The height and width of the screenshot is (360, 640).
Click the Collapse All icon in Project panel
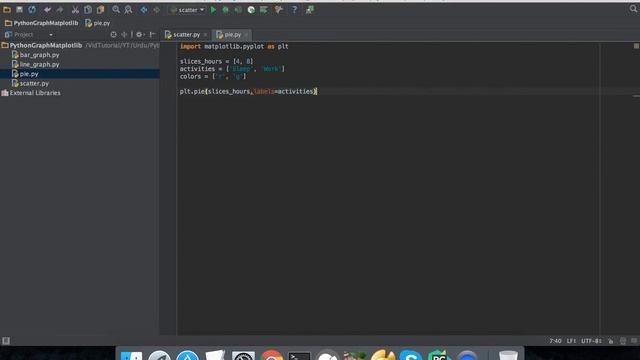[x=124, y=35]
